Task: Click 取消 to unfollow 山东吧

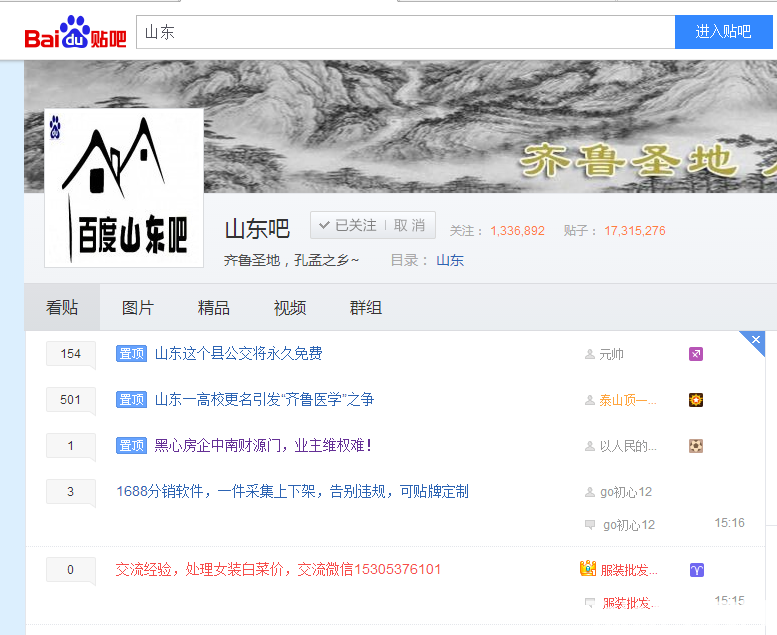Action: (x=409, y=225)
